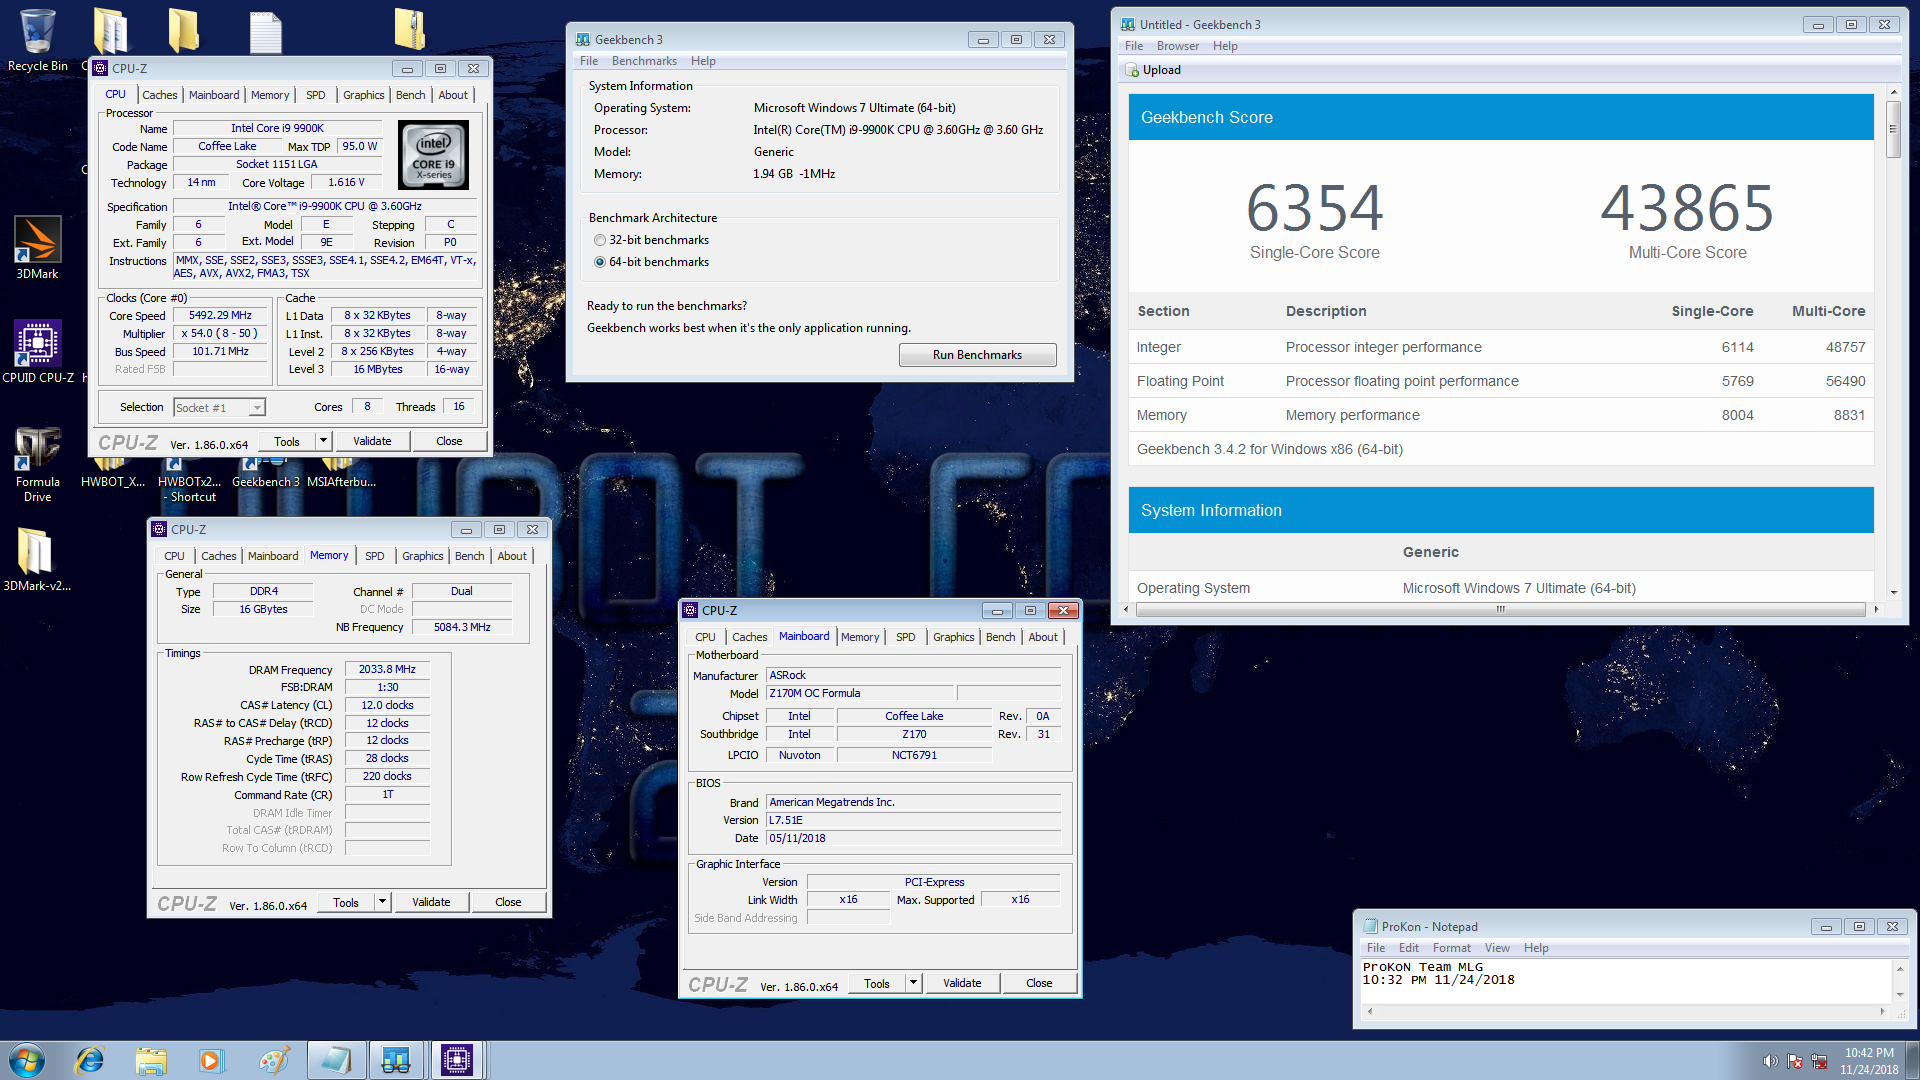Launch Internet Explorer from taskbar
This screenshot has width=1920, height=1080.
(x=90, y=1060)
